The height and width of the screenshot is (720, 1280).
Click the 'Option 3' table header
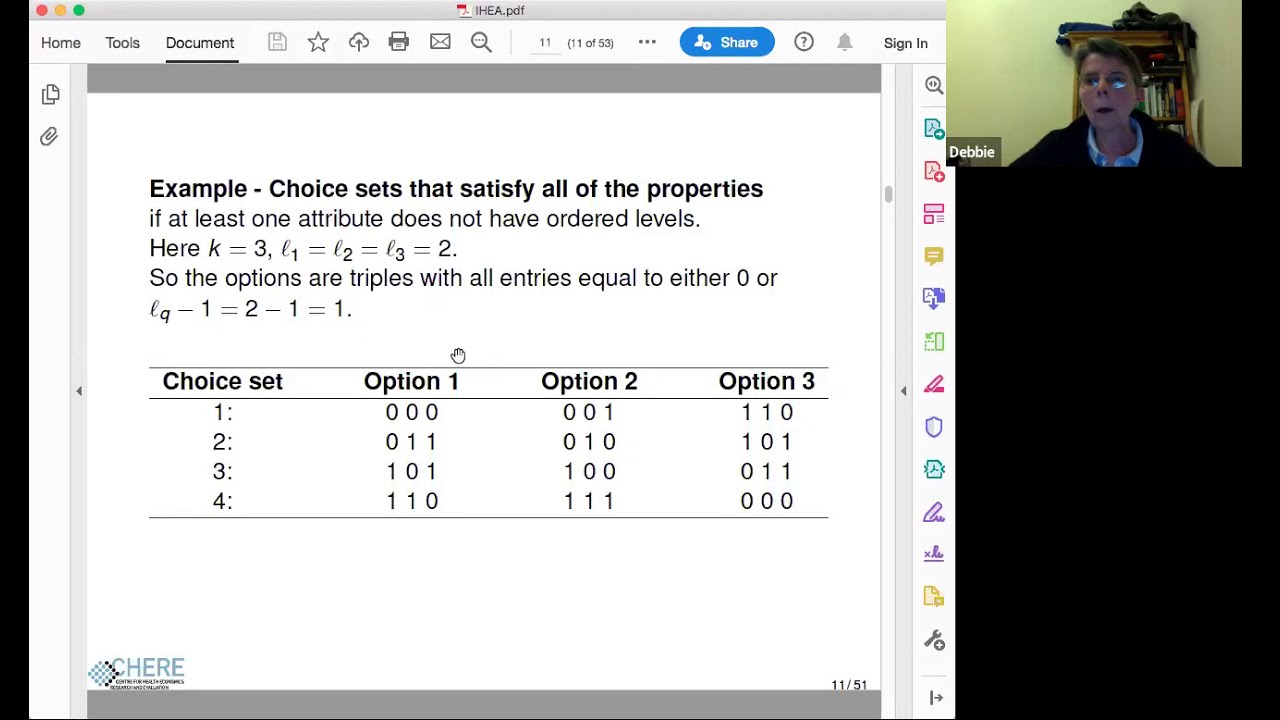(767, 381)
